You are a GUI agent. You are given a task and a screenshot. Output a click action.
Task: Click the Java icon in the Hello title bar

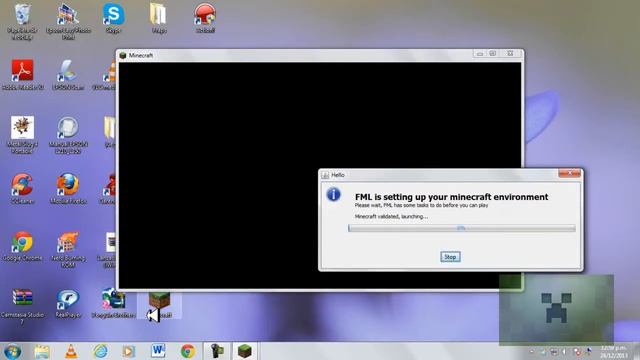coord(325,175)
